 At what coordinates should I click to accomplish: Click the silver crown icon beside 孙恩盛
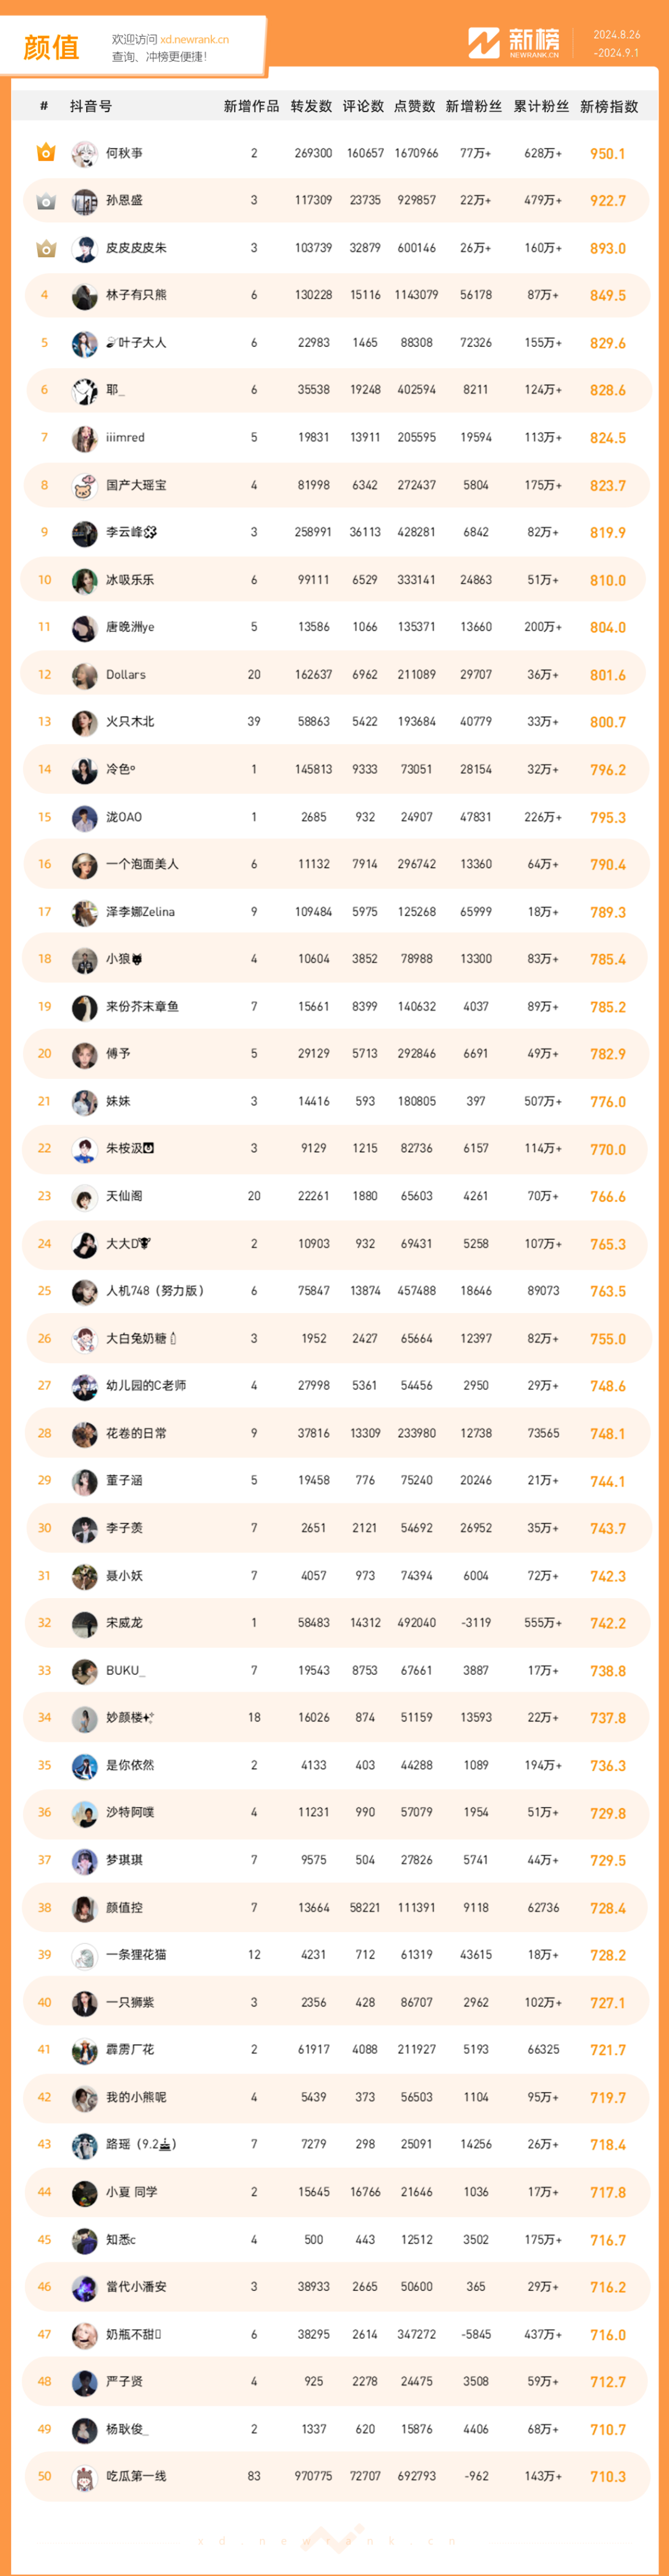tap(45, 201)
